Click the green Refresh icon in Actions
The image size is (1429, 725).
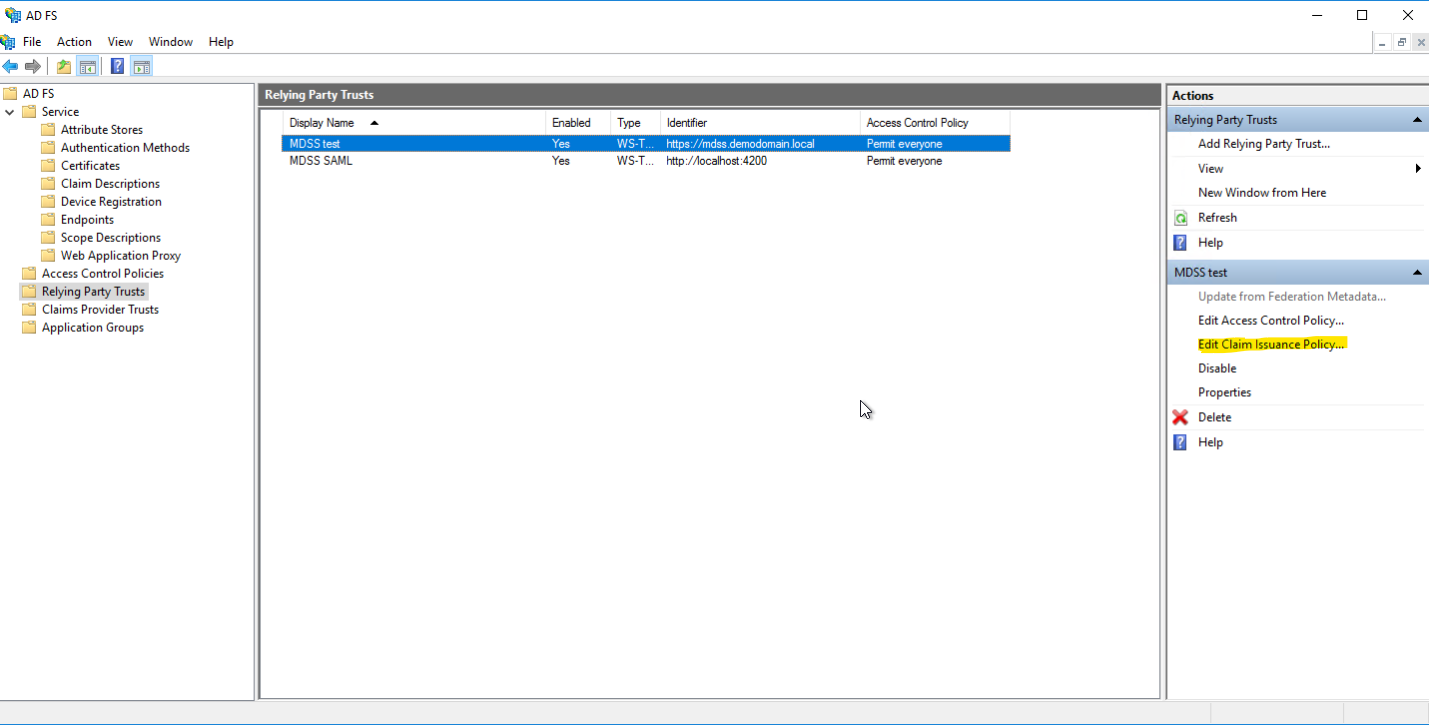pos(1180,218)
